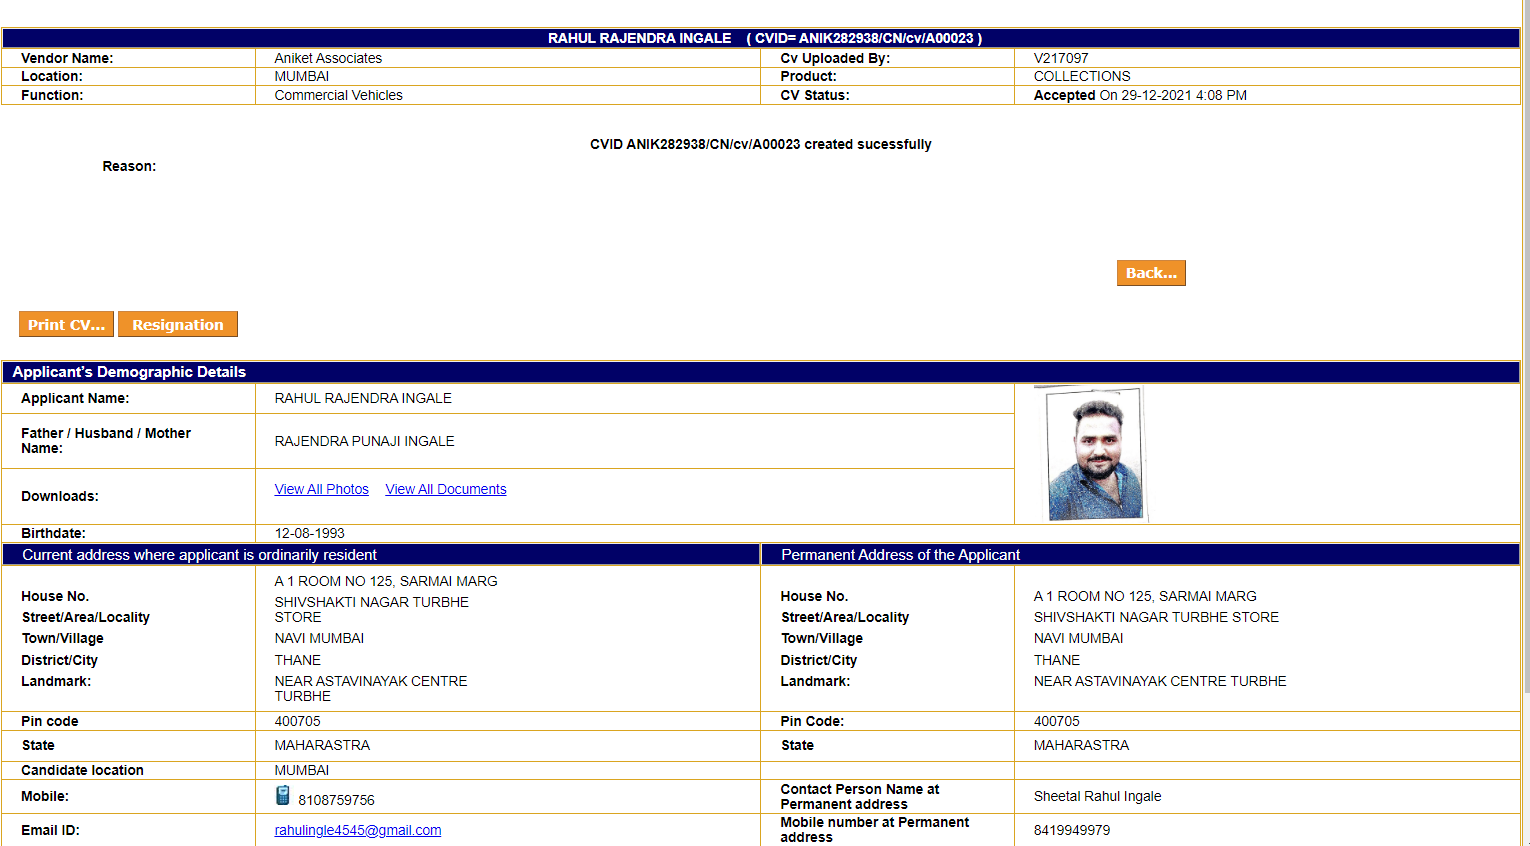The width and height of the screenshot is (1530, 846).
Task: Open the View All Documents link
Action: coord(445,489)
